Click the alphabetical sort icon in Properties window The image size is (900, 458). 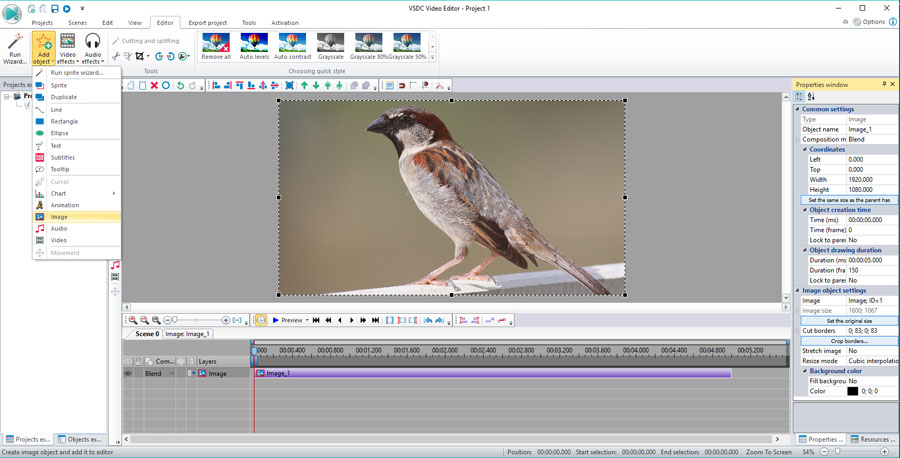[811, 96]
